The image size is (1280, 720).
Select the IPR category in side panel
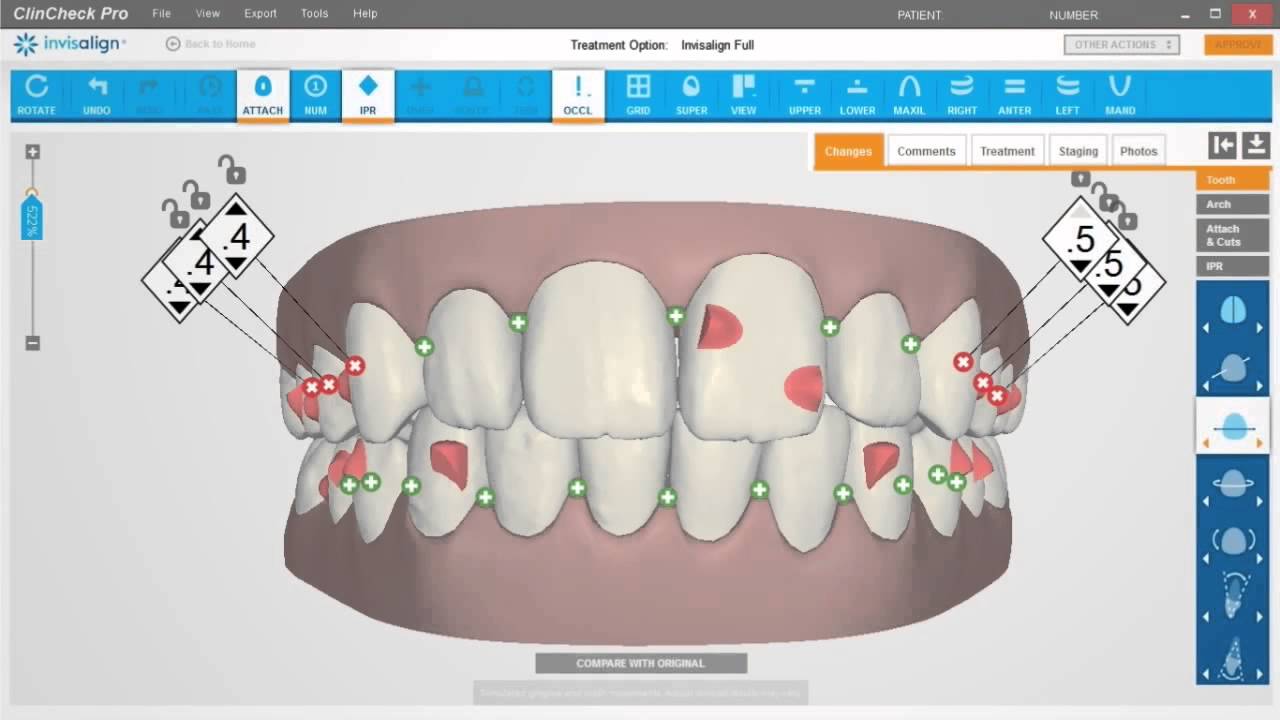coord(1232,267)
